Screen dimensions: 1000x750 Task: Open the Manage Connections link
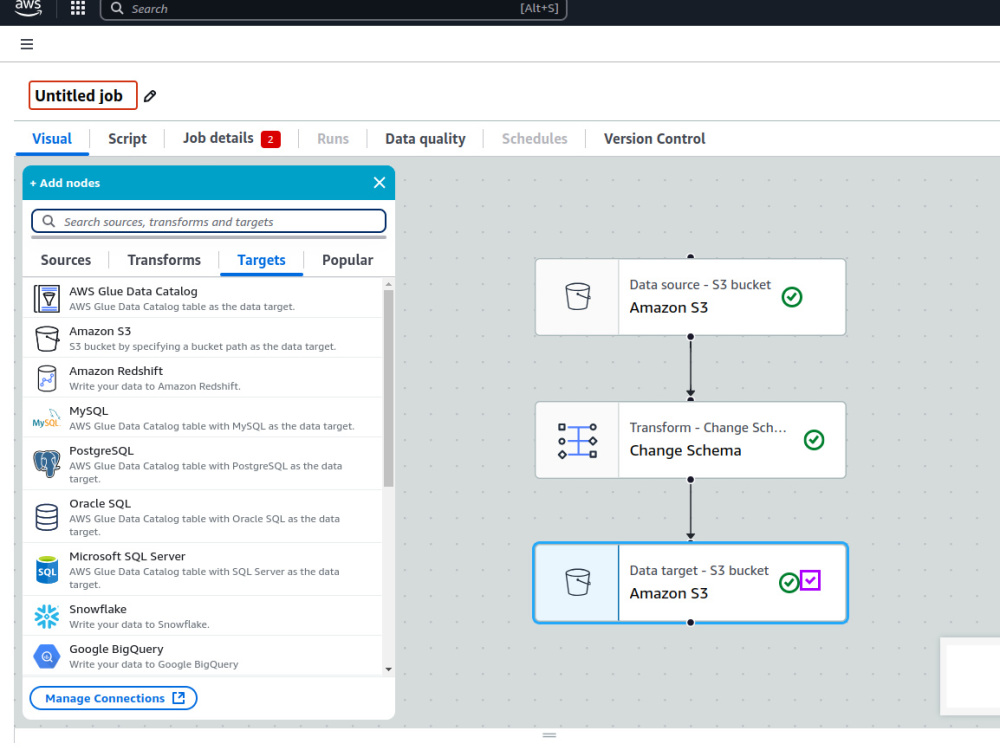[x=114, y=698]
